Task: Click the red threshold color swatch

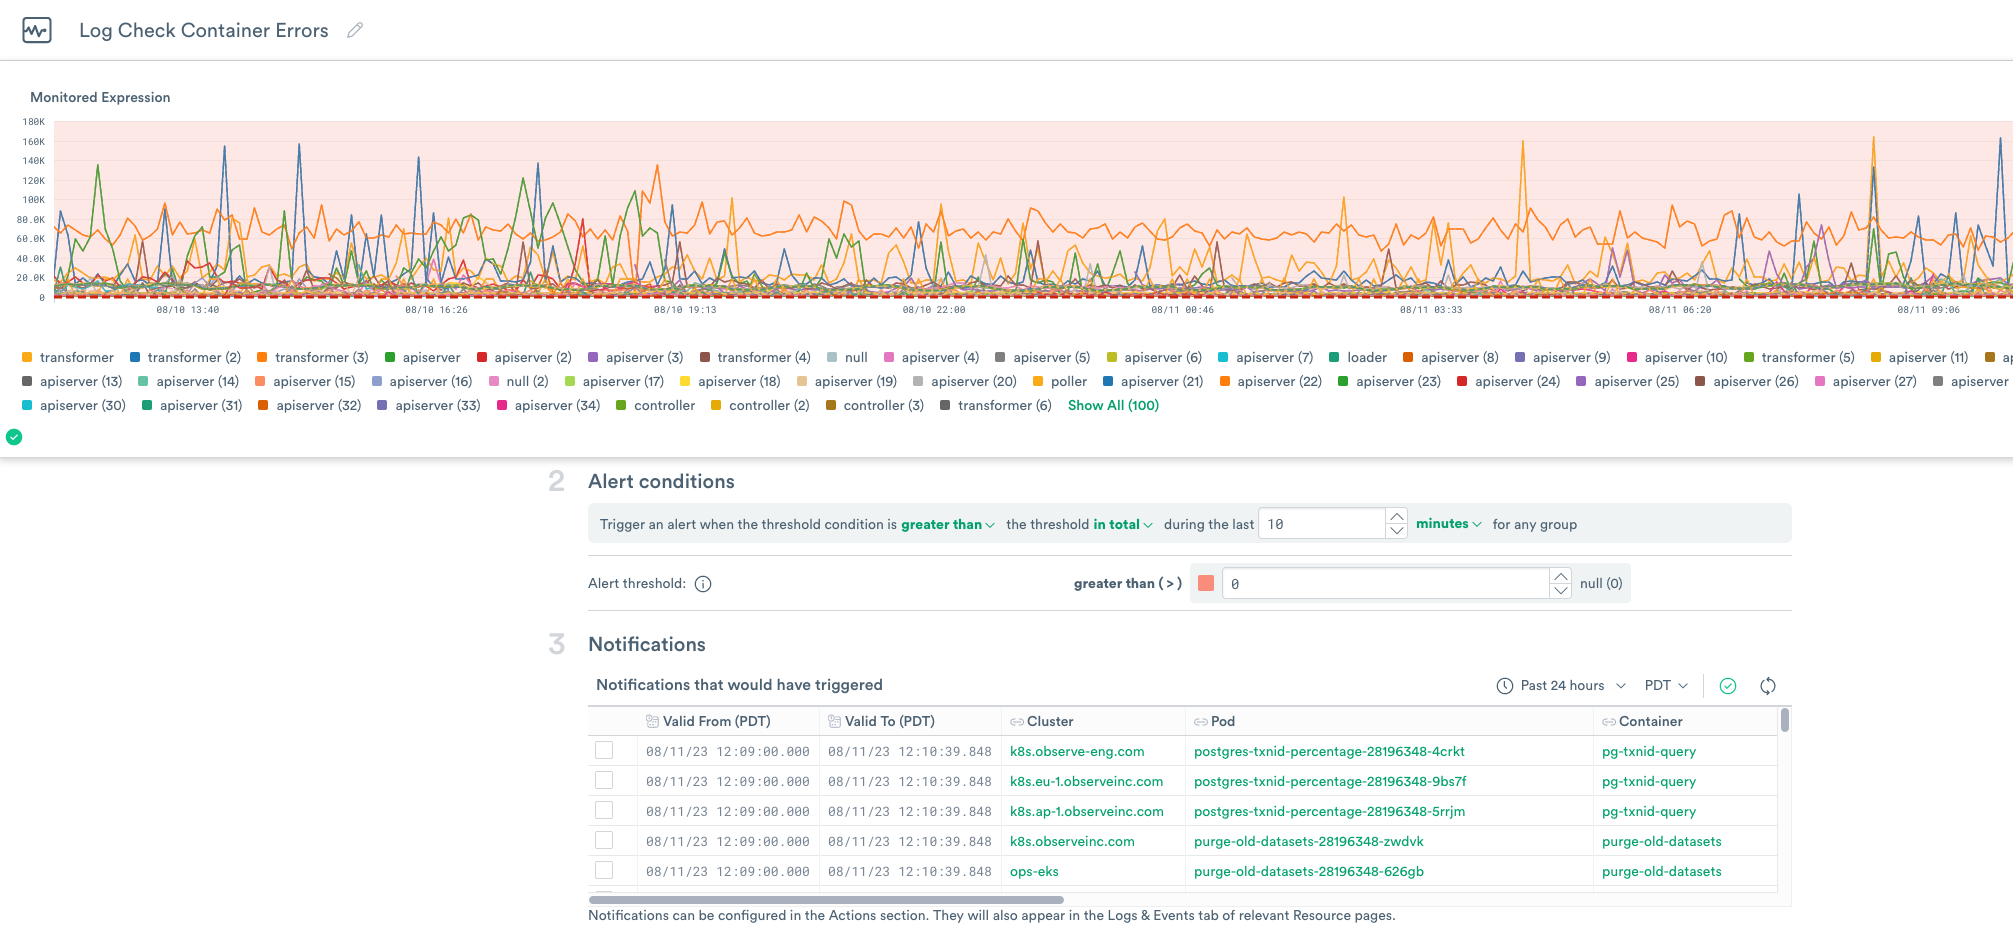Action: tap(1206, 584)
